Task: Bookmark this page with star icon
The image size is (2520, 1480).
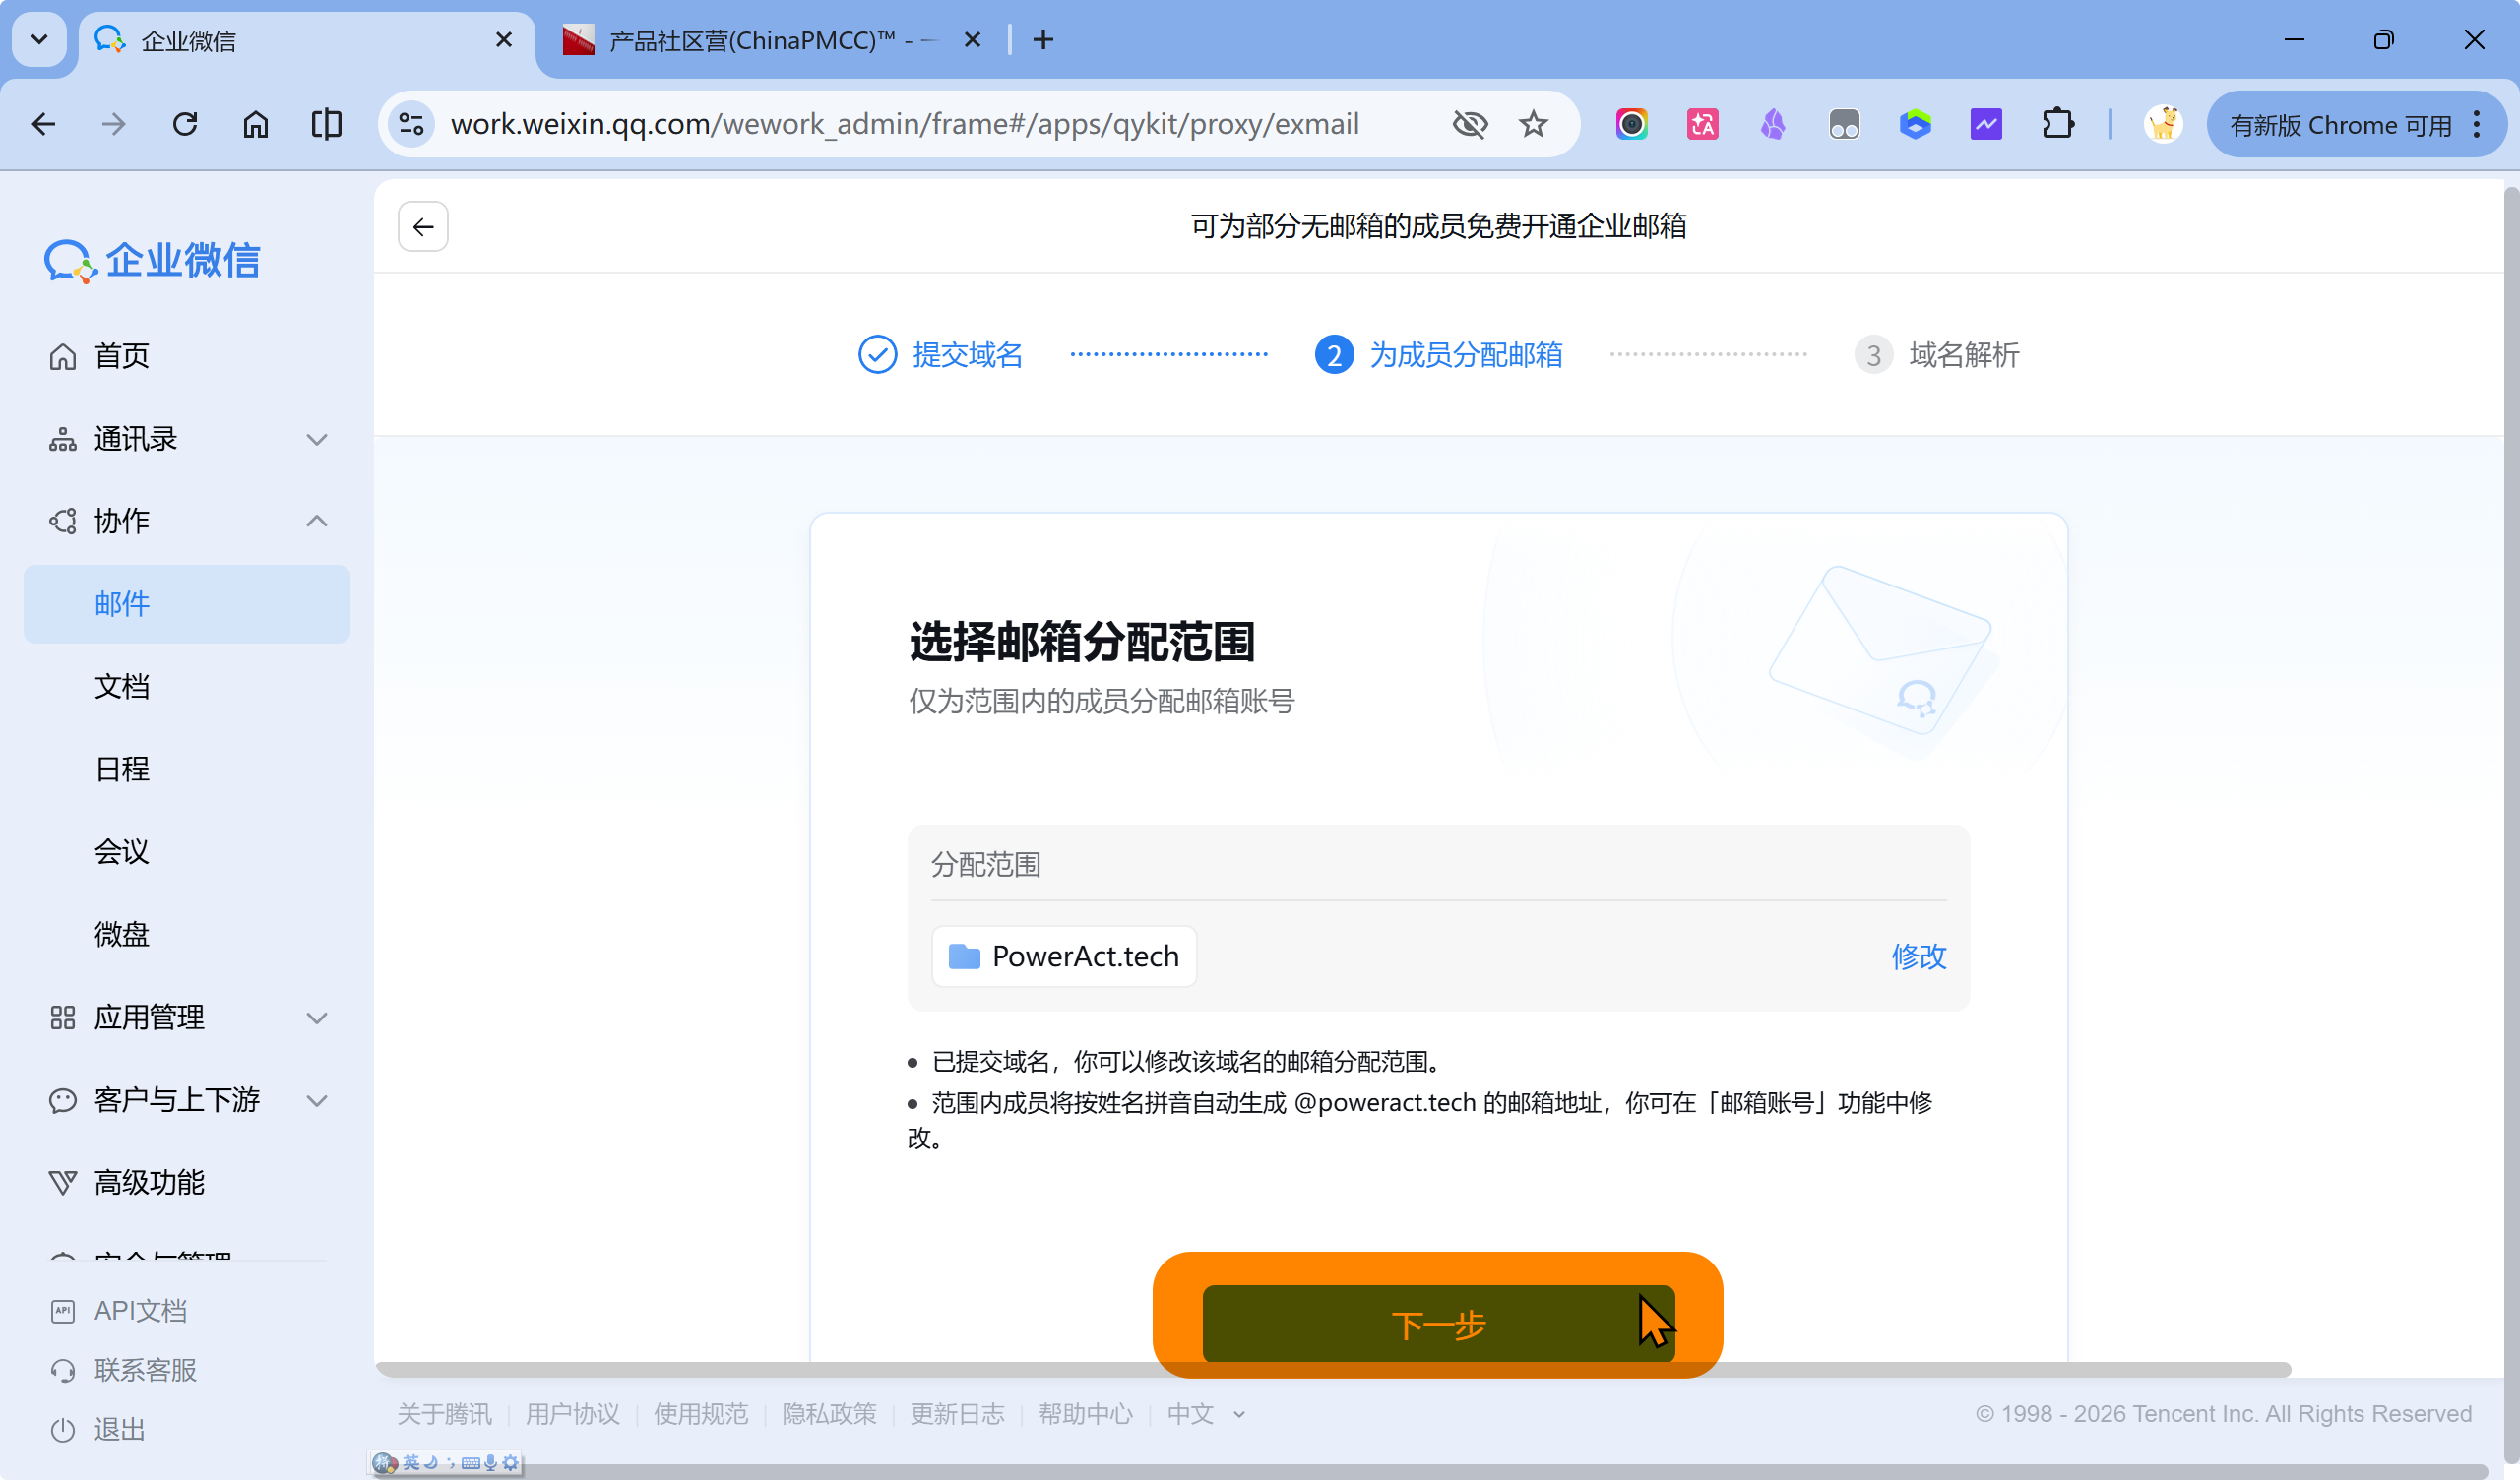Action: [x=1533, y=125]
